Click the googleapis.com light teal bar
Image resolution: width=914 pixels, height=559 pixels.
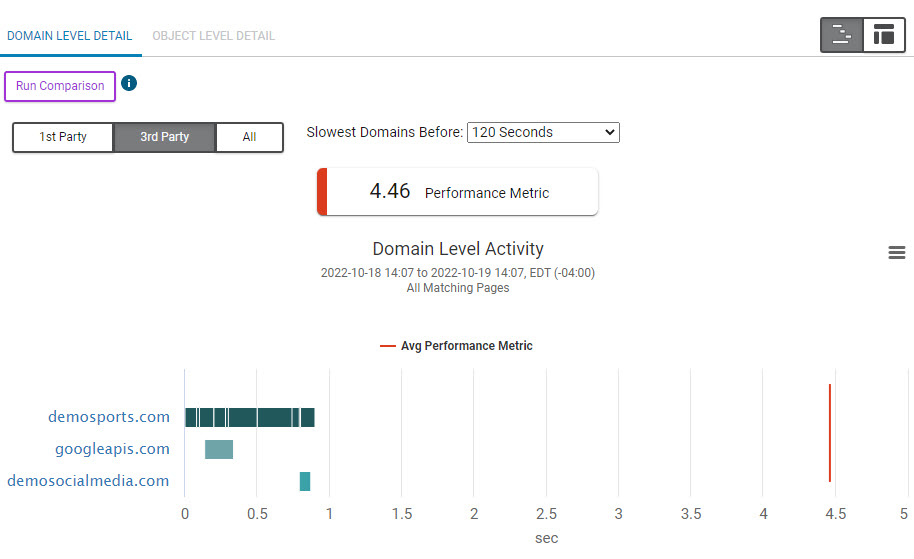(219, 449)
